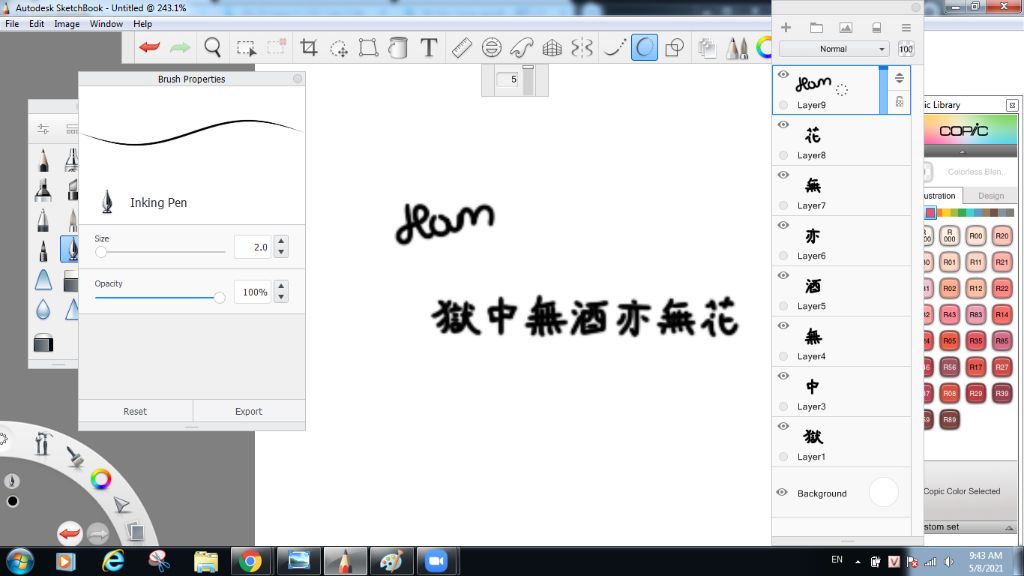The image size is (1024, 576).
Task: Open the Draw Styles shapes tool
Action: [x=674, y=48]
